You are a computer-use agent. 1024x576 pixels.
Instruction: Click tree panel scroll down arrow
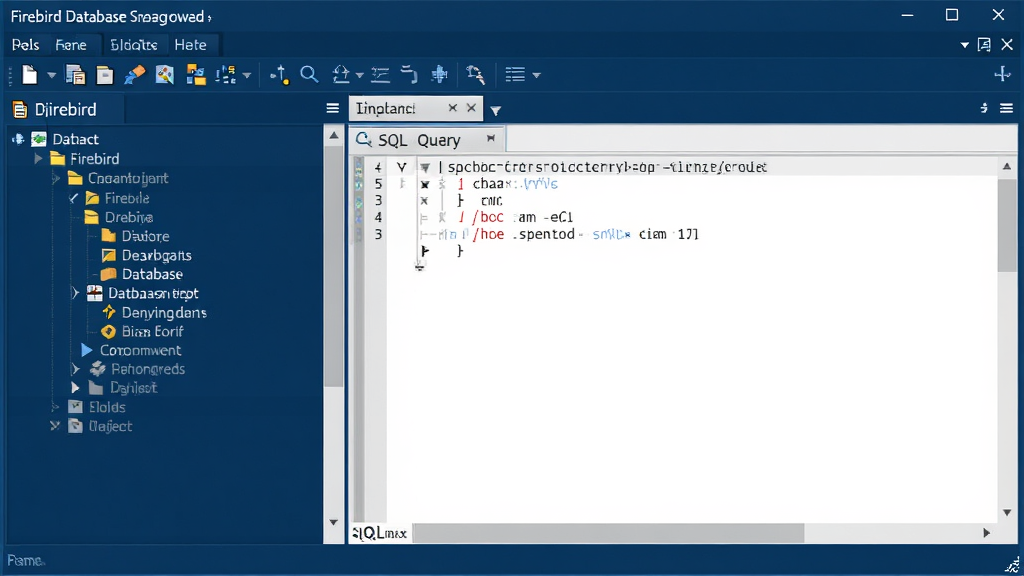click(334, 522)
